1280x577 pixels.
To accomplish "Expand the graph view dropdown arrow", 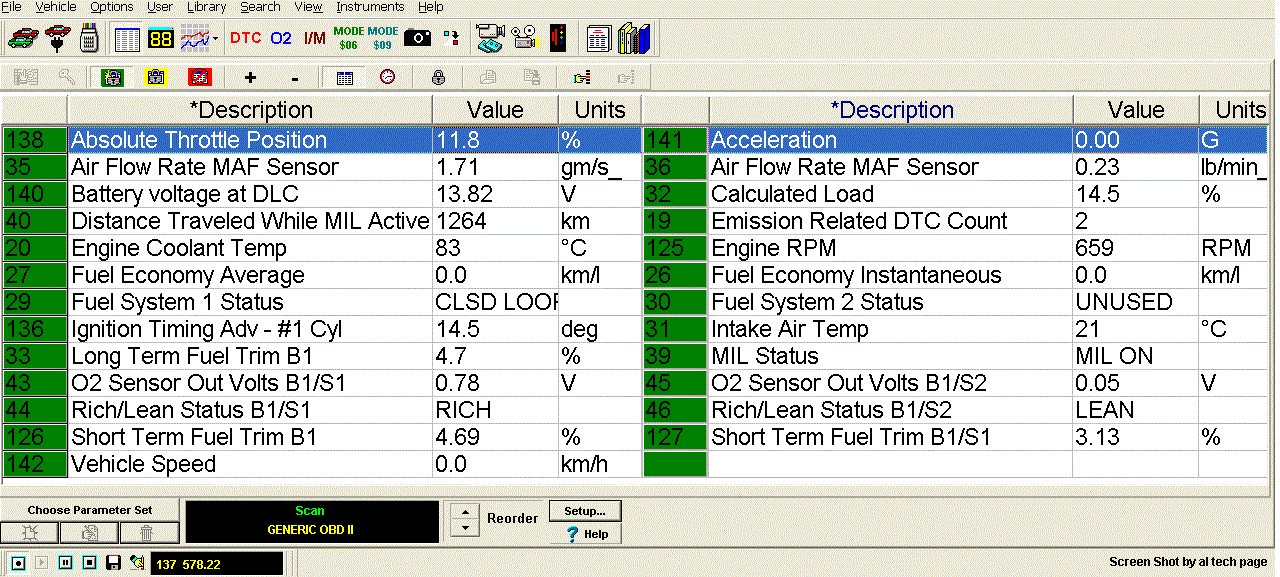I will point(215,40).
